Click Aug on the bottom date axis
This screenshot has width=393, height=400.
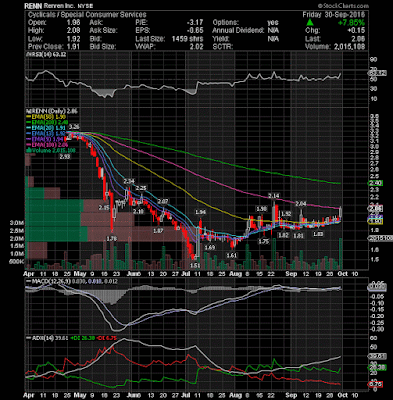pyautogui.click(x=235, y=395)
